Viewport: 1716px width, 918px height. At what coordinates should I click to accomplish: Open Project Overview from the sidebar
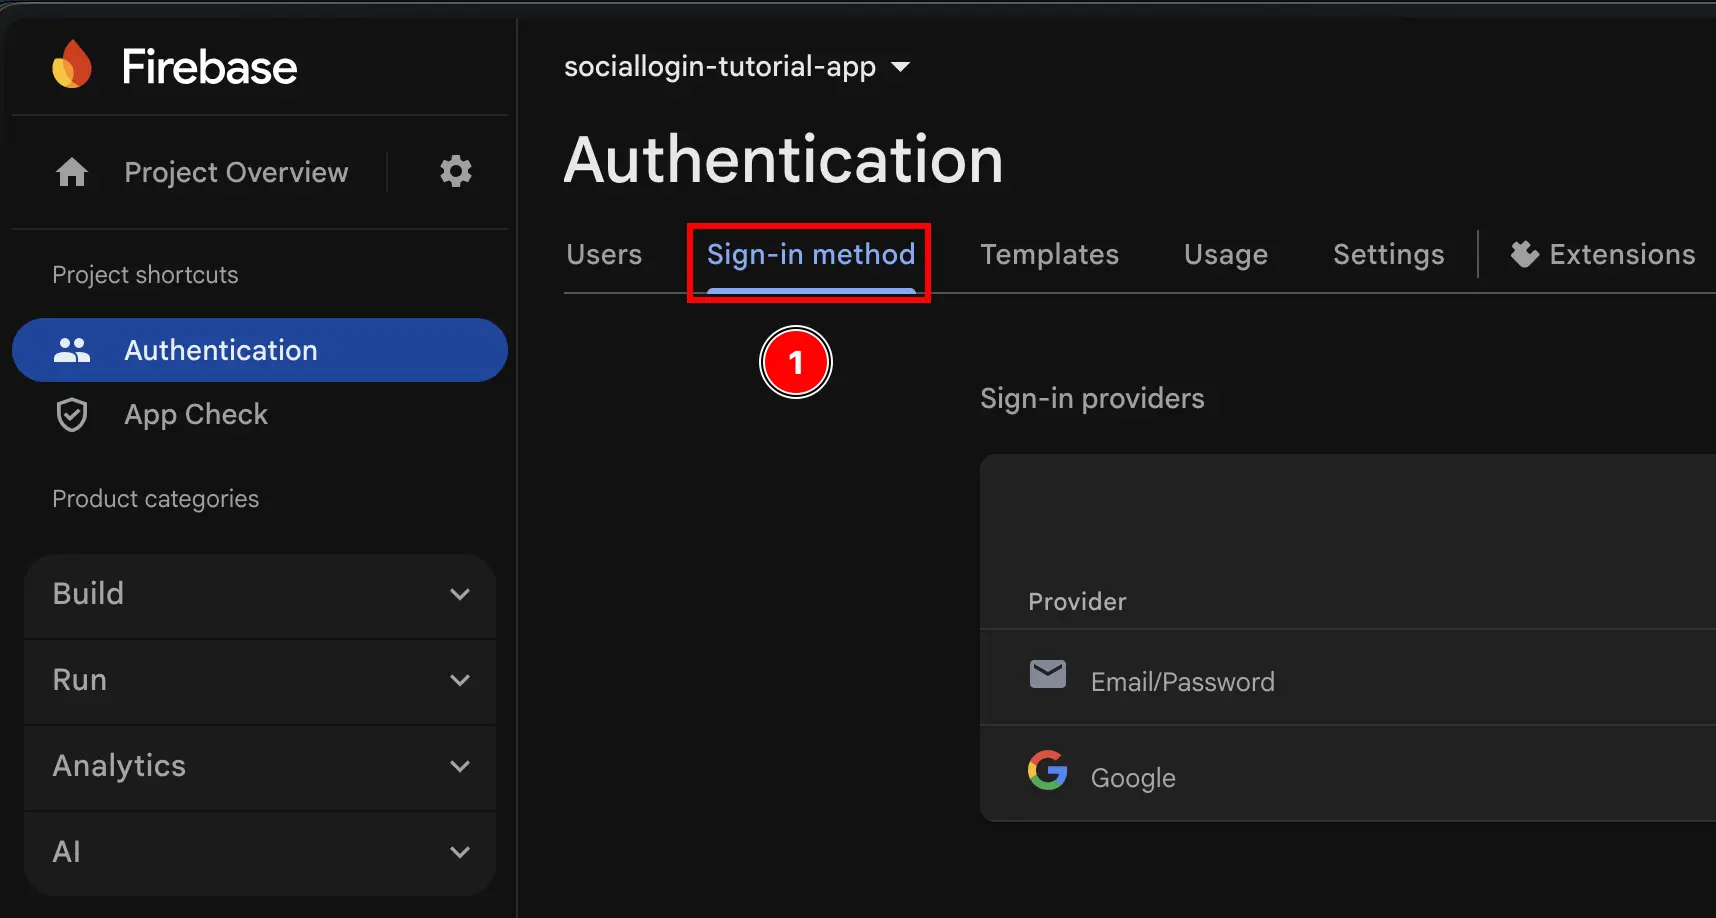(x=236, y=171)
